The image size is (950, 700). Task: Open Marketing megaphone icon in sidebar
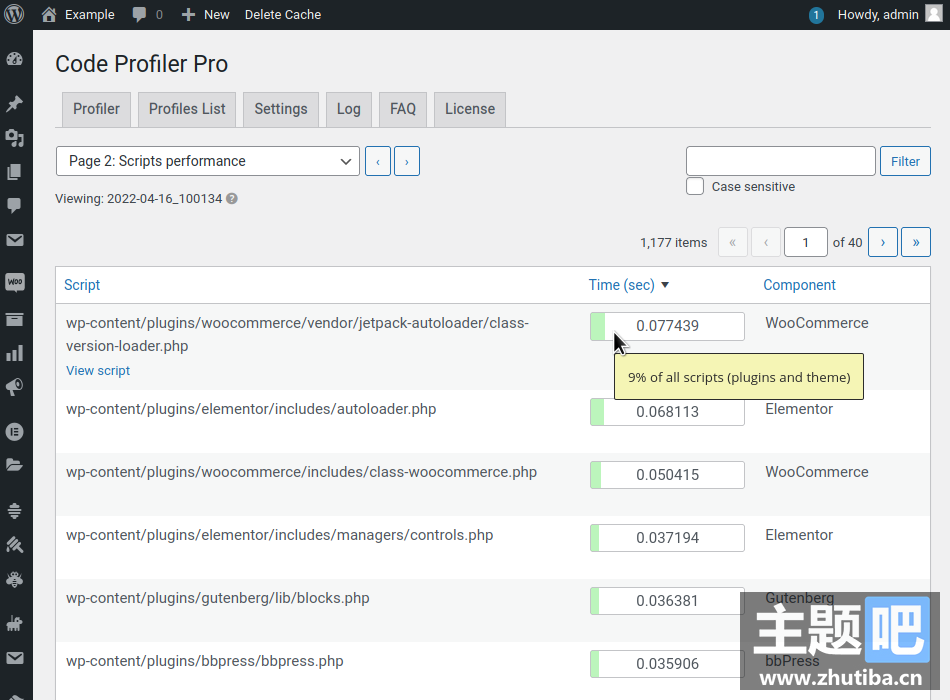pos(14,387)
